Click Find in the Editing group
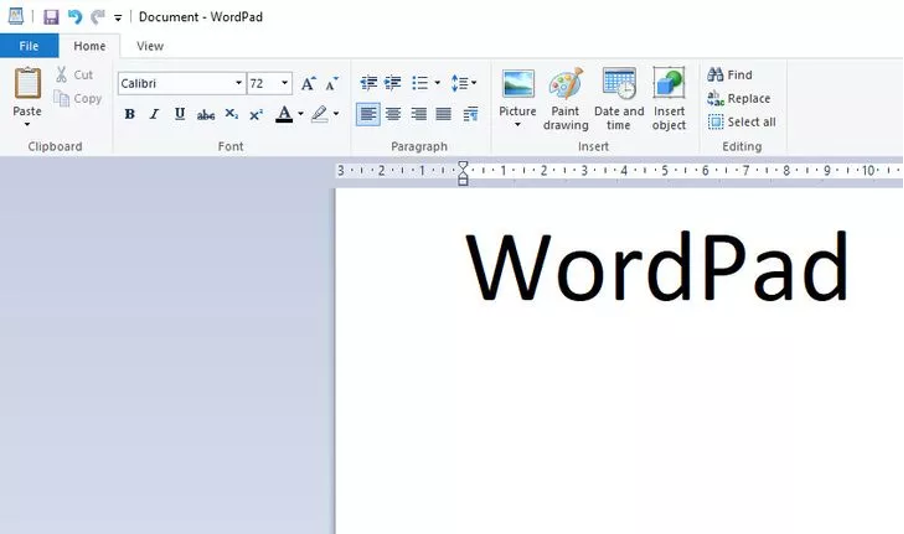This screenshot has height=534, width=904. [x=730, y=74]
